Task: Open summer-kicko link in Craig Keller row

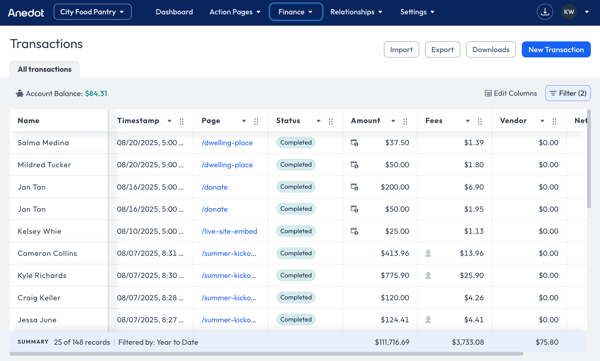Action: click(229, 298)
